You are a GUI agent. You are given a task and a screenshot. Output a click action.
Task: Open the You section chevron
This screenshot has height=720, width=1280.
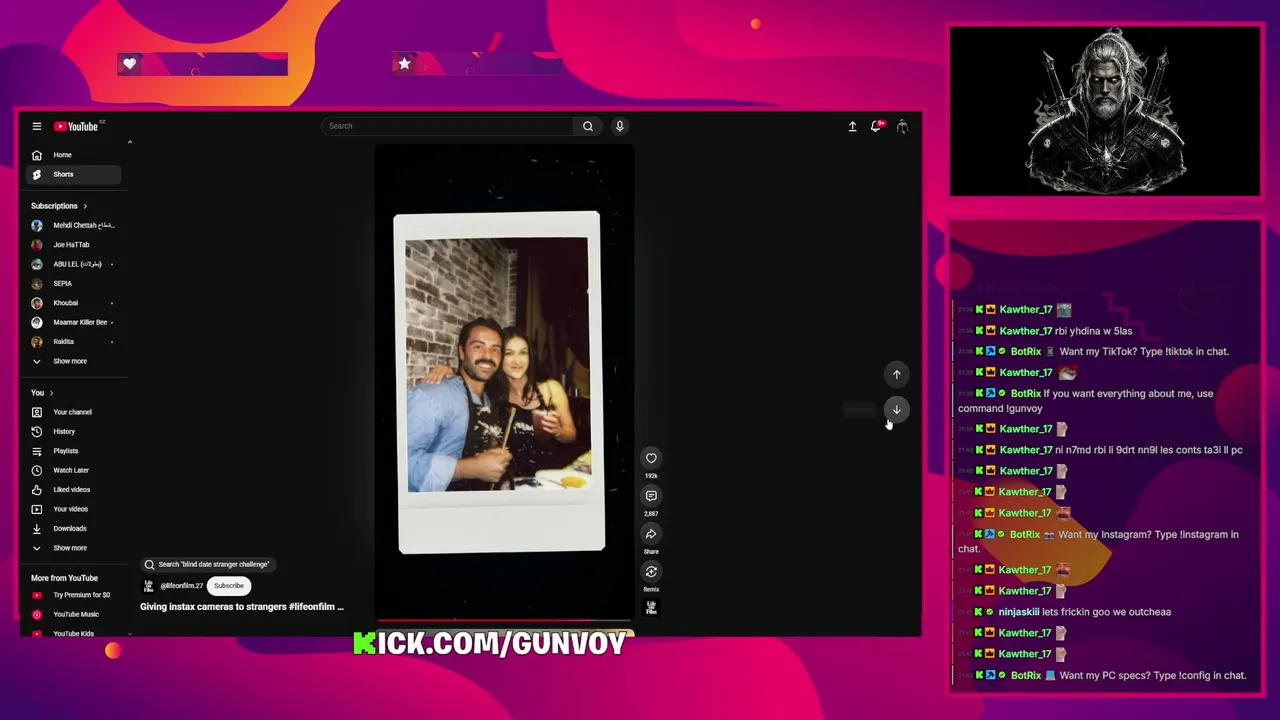pyautogui.click(x=51, y=393)
